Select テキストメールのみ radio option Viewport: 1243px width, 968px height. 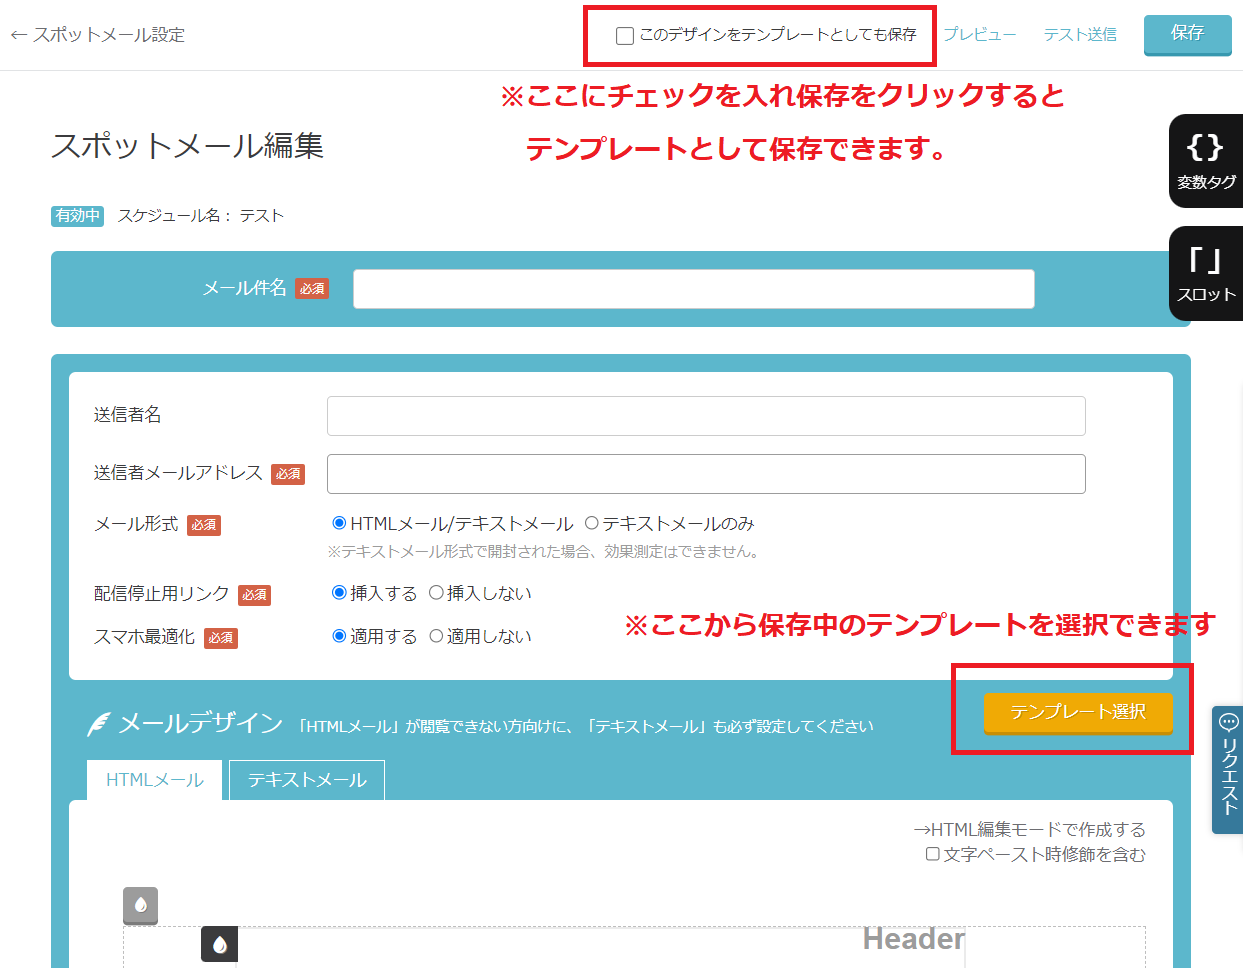(x=591, y=523)
